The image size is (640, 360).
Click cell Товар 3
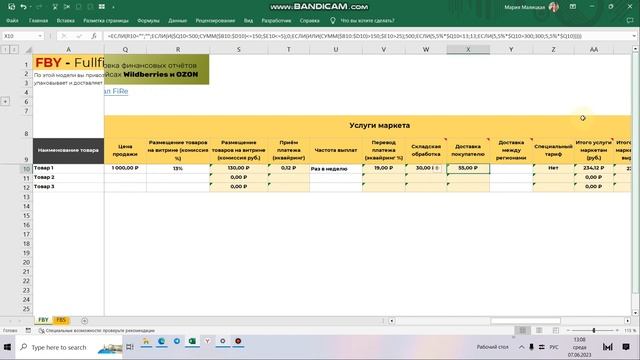tap(68, 187)
